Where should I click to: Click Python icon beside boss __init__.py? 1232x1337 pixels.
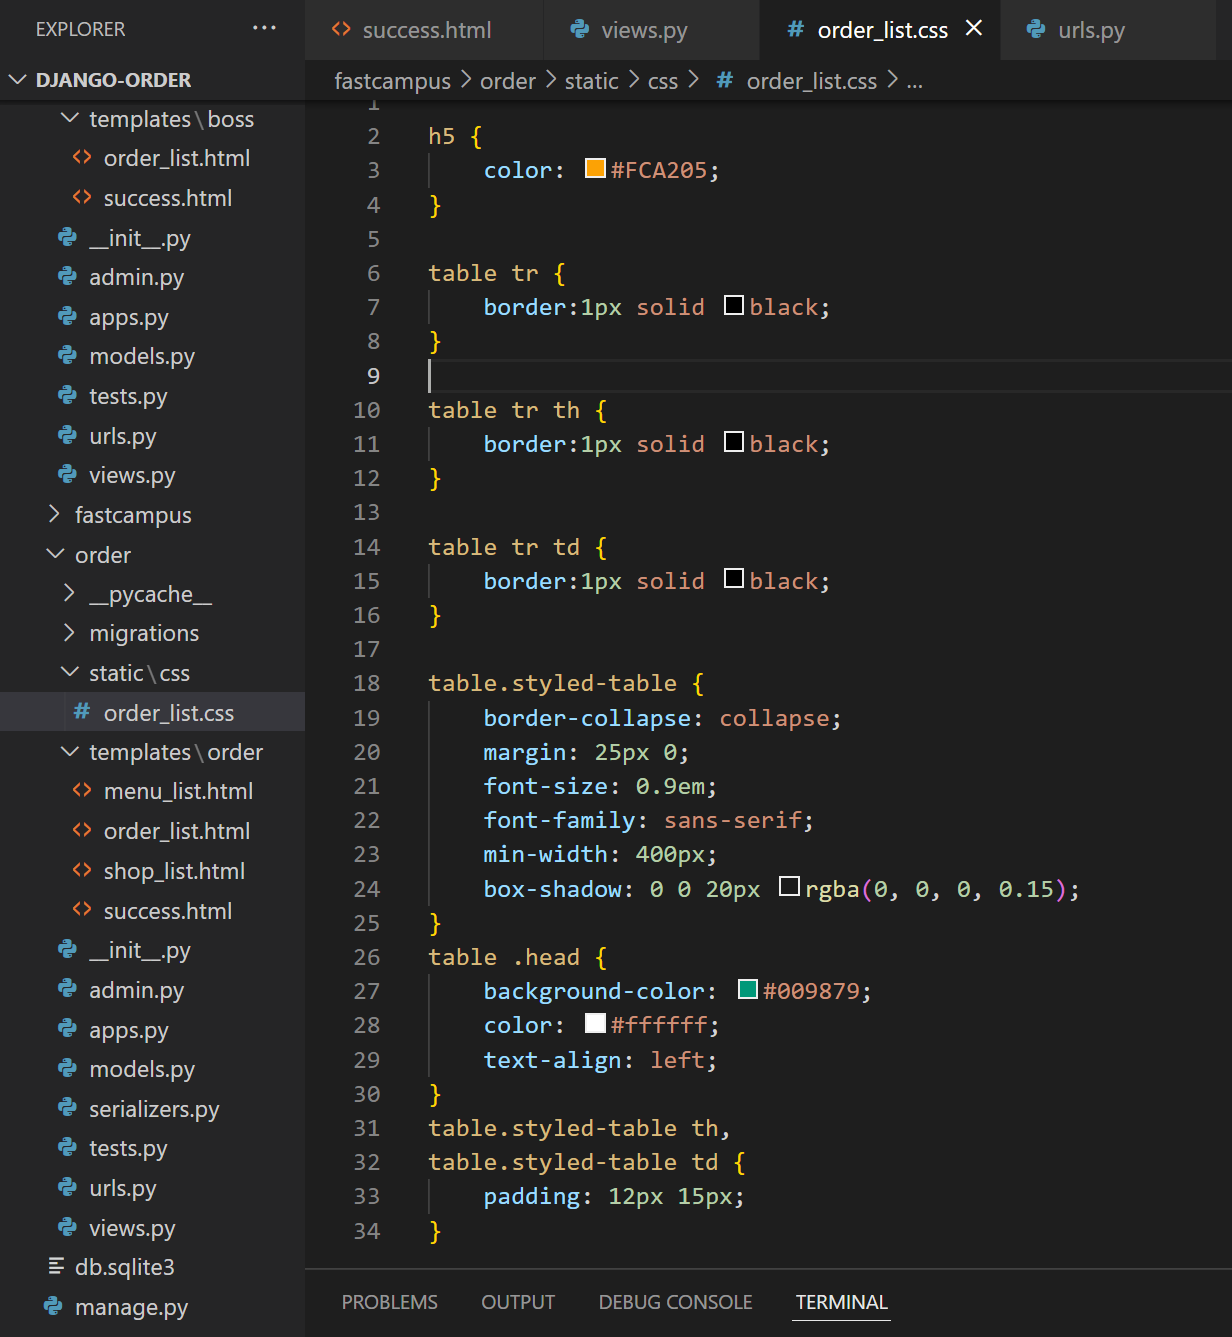coord(67,237)
